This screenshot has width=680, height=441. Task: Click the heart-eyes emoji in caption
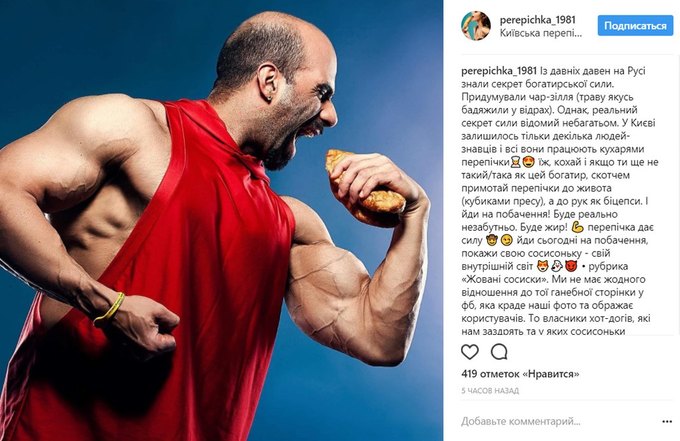click(528, 162)
